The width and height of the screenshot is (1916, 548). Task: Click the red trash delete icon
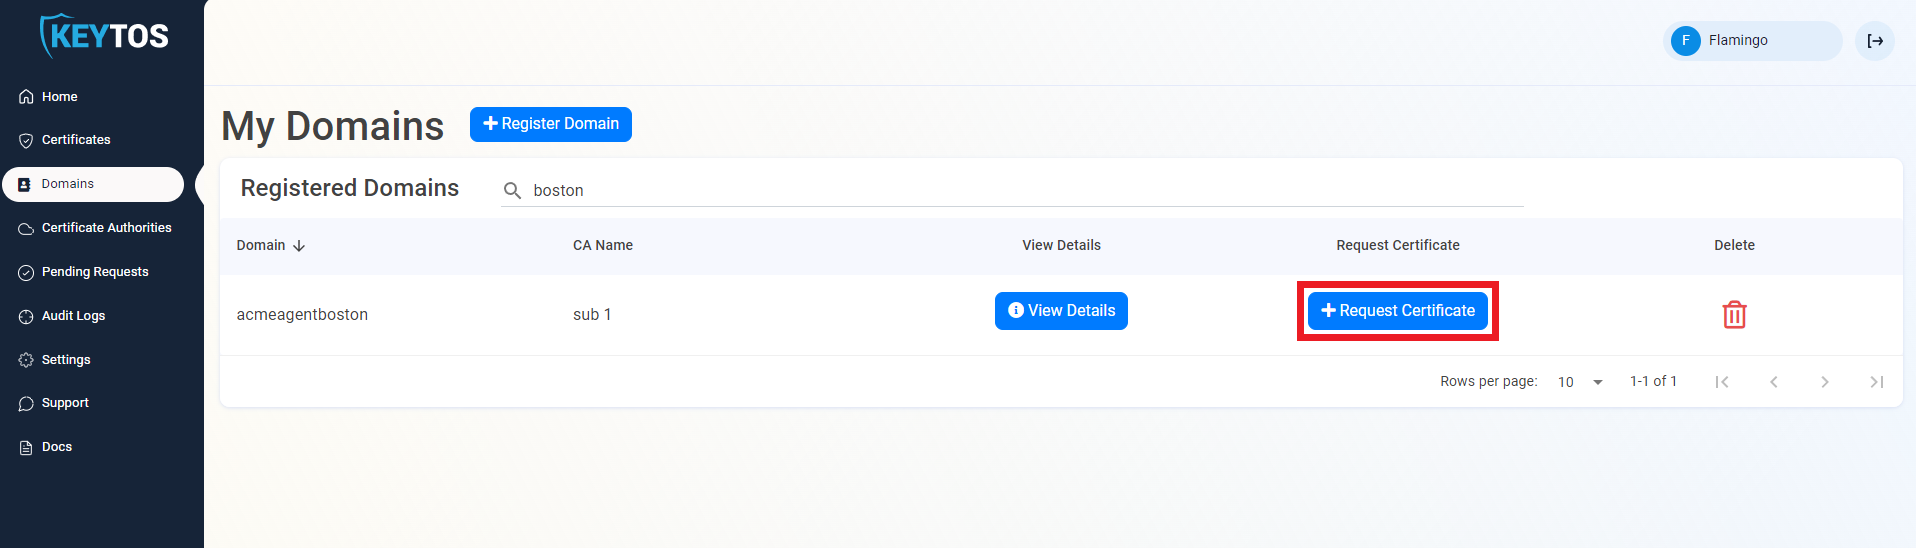click(x=1734, y=315)
